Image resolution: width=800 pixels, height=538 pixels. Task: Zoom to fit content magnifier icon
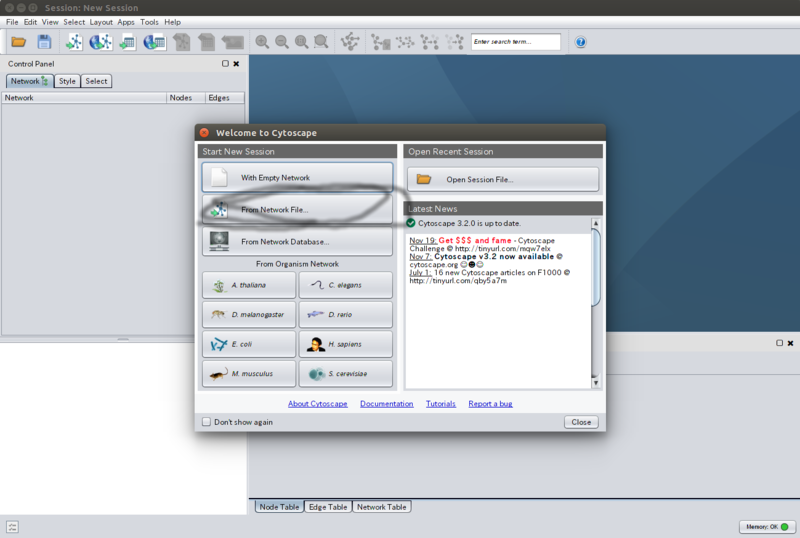(x=302, y=42)
